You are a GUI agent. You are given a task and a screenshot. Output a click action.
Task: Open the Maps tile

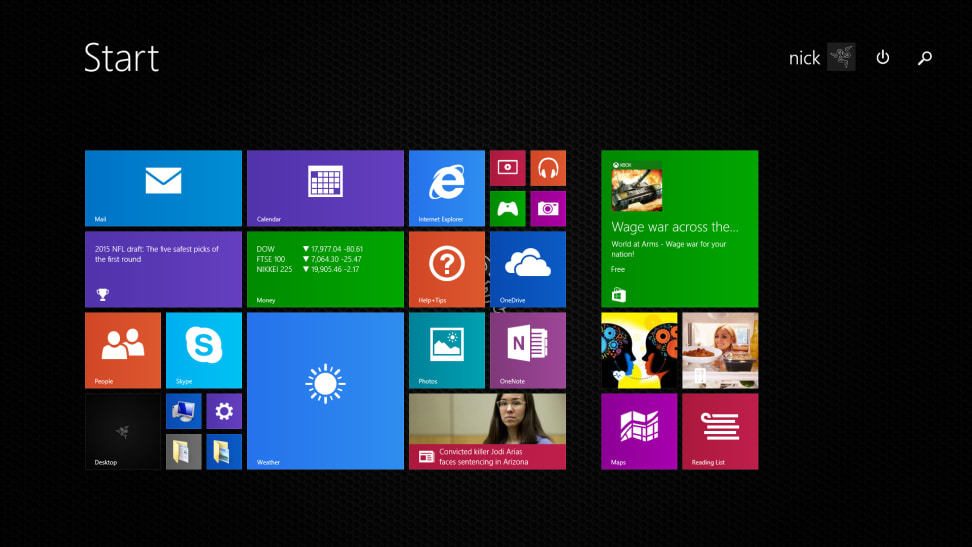tap(639, 432)
